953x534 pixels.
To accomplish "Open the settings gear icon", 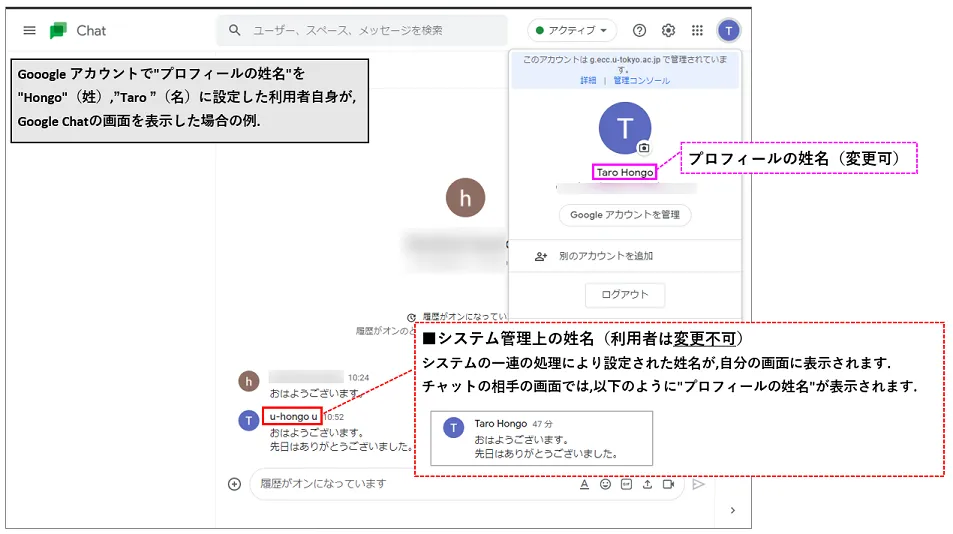I will (x=668, y=31).
